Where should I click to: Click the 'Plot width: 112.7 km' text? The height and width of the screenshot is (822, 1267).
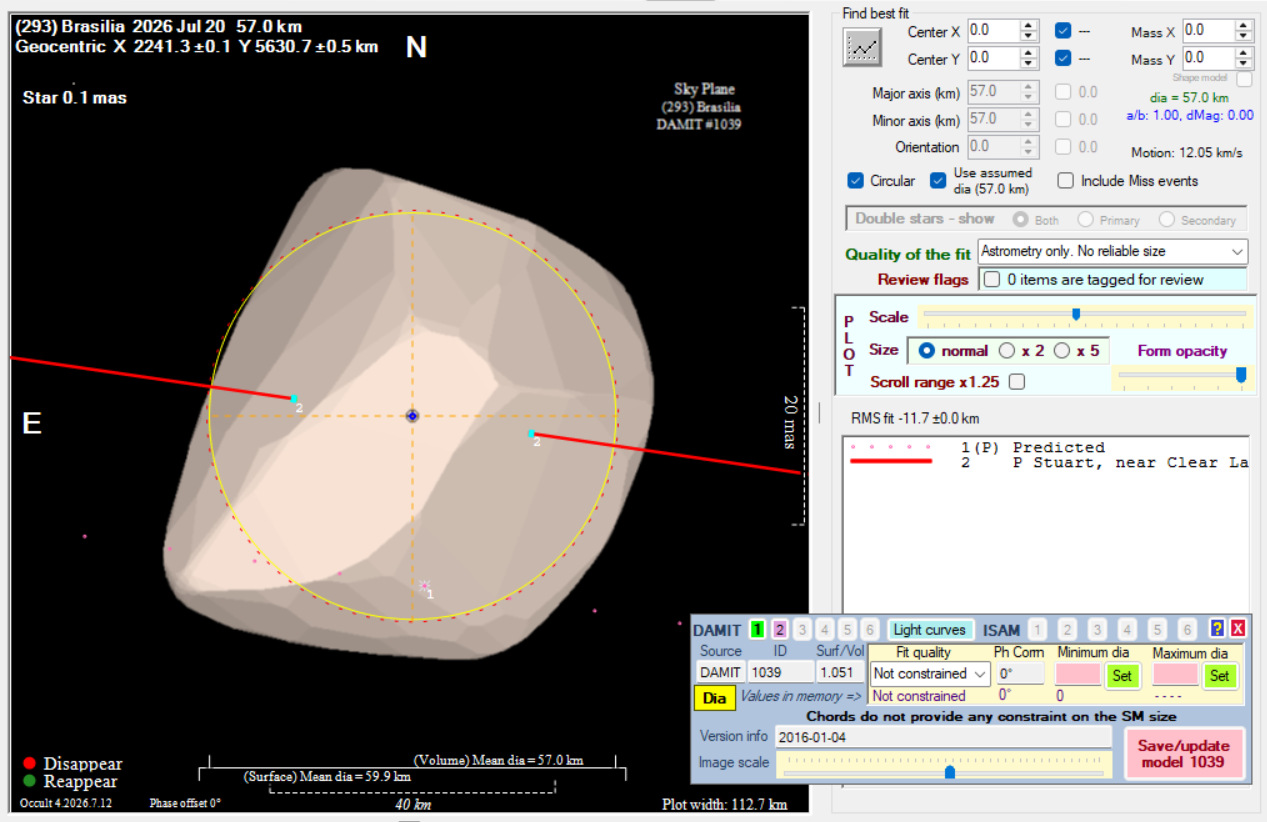(725, 804)
